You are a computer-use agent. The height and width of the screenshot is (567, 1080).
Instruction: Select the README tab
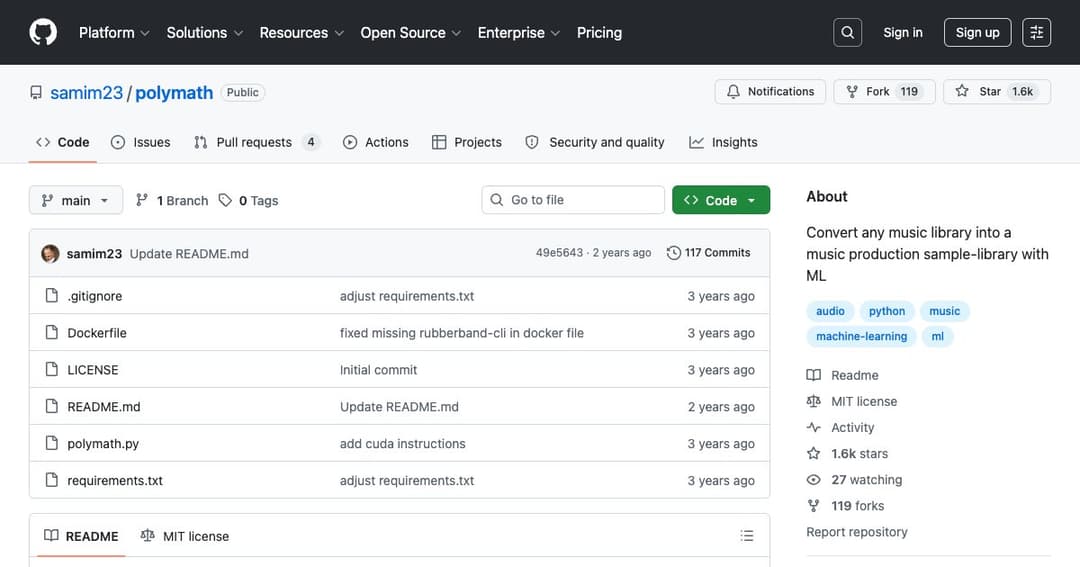click(x=81, y=536)
